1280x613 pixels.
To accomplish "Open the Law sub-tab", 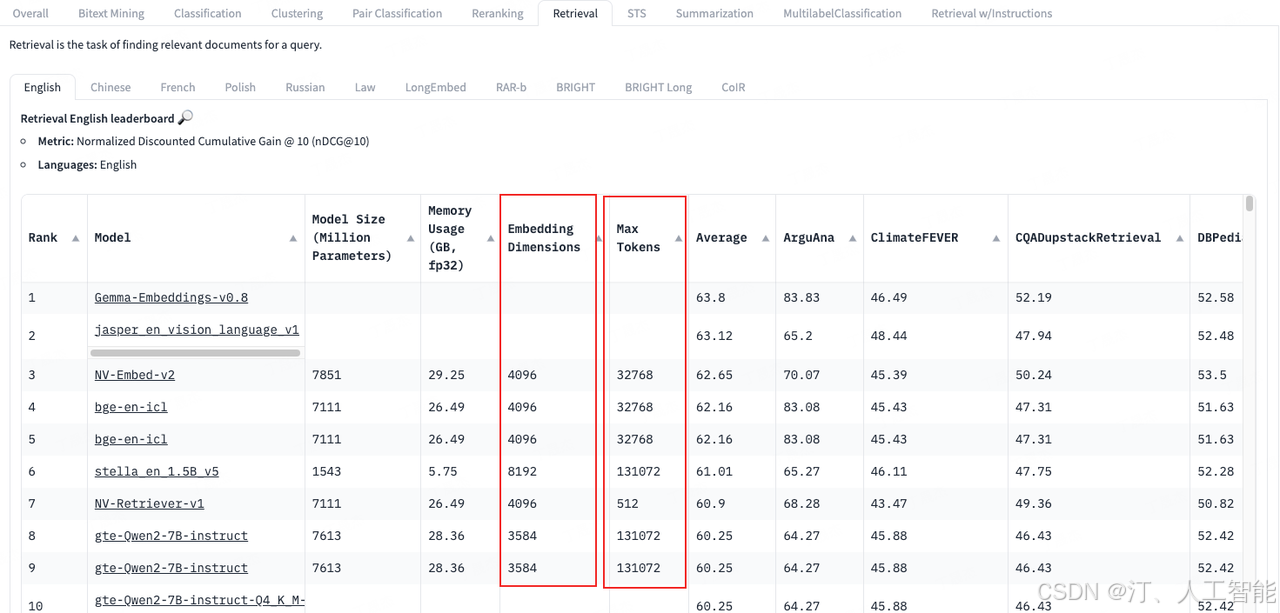I will 365,87.
